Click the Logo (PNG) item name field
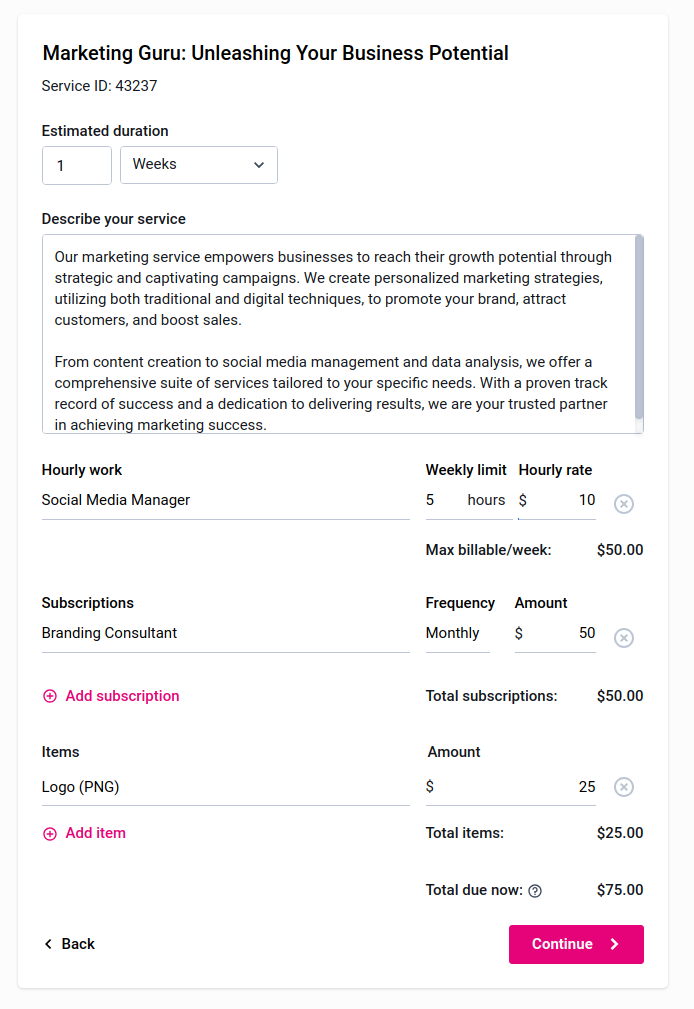 pyautogui.click(x=225, y=788)
